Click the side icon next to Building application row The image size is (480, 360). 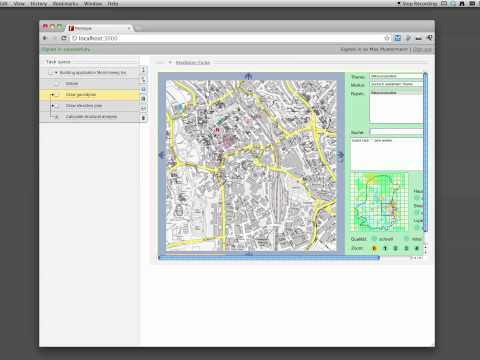coord(143,70)
